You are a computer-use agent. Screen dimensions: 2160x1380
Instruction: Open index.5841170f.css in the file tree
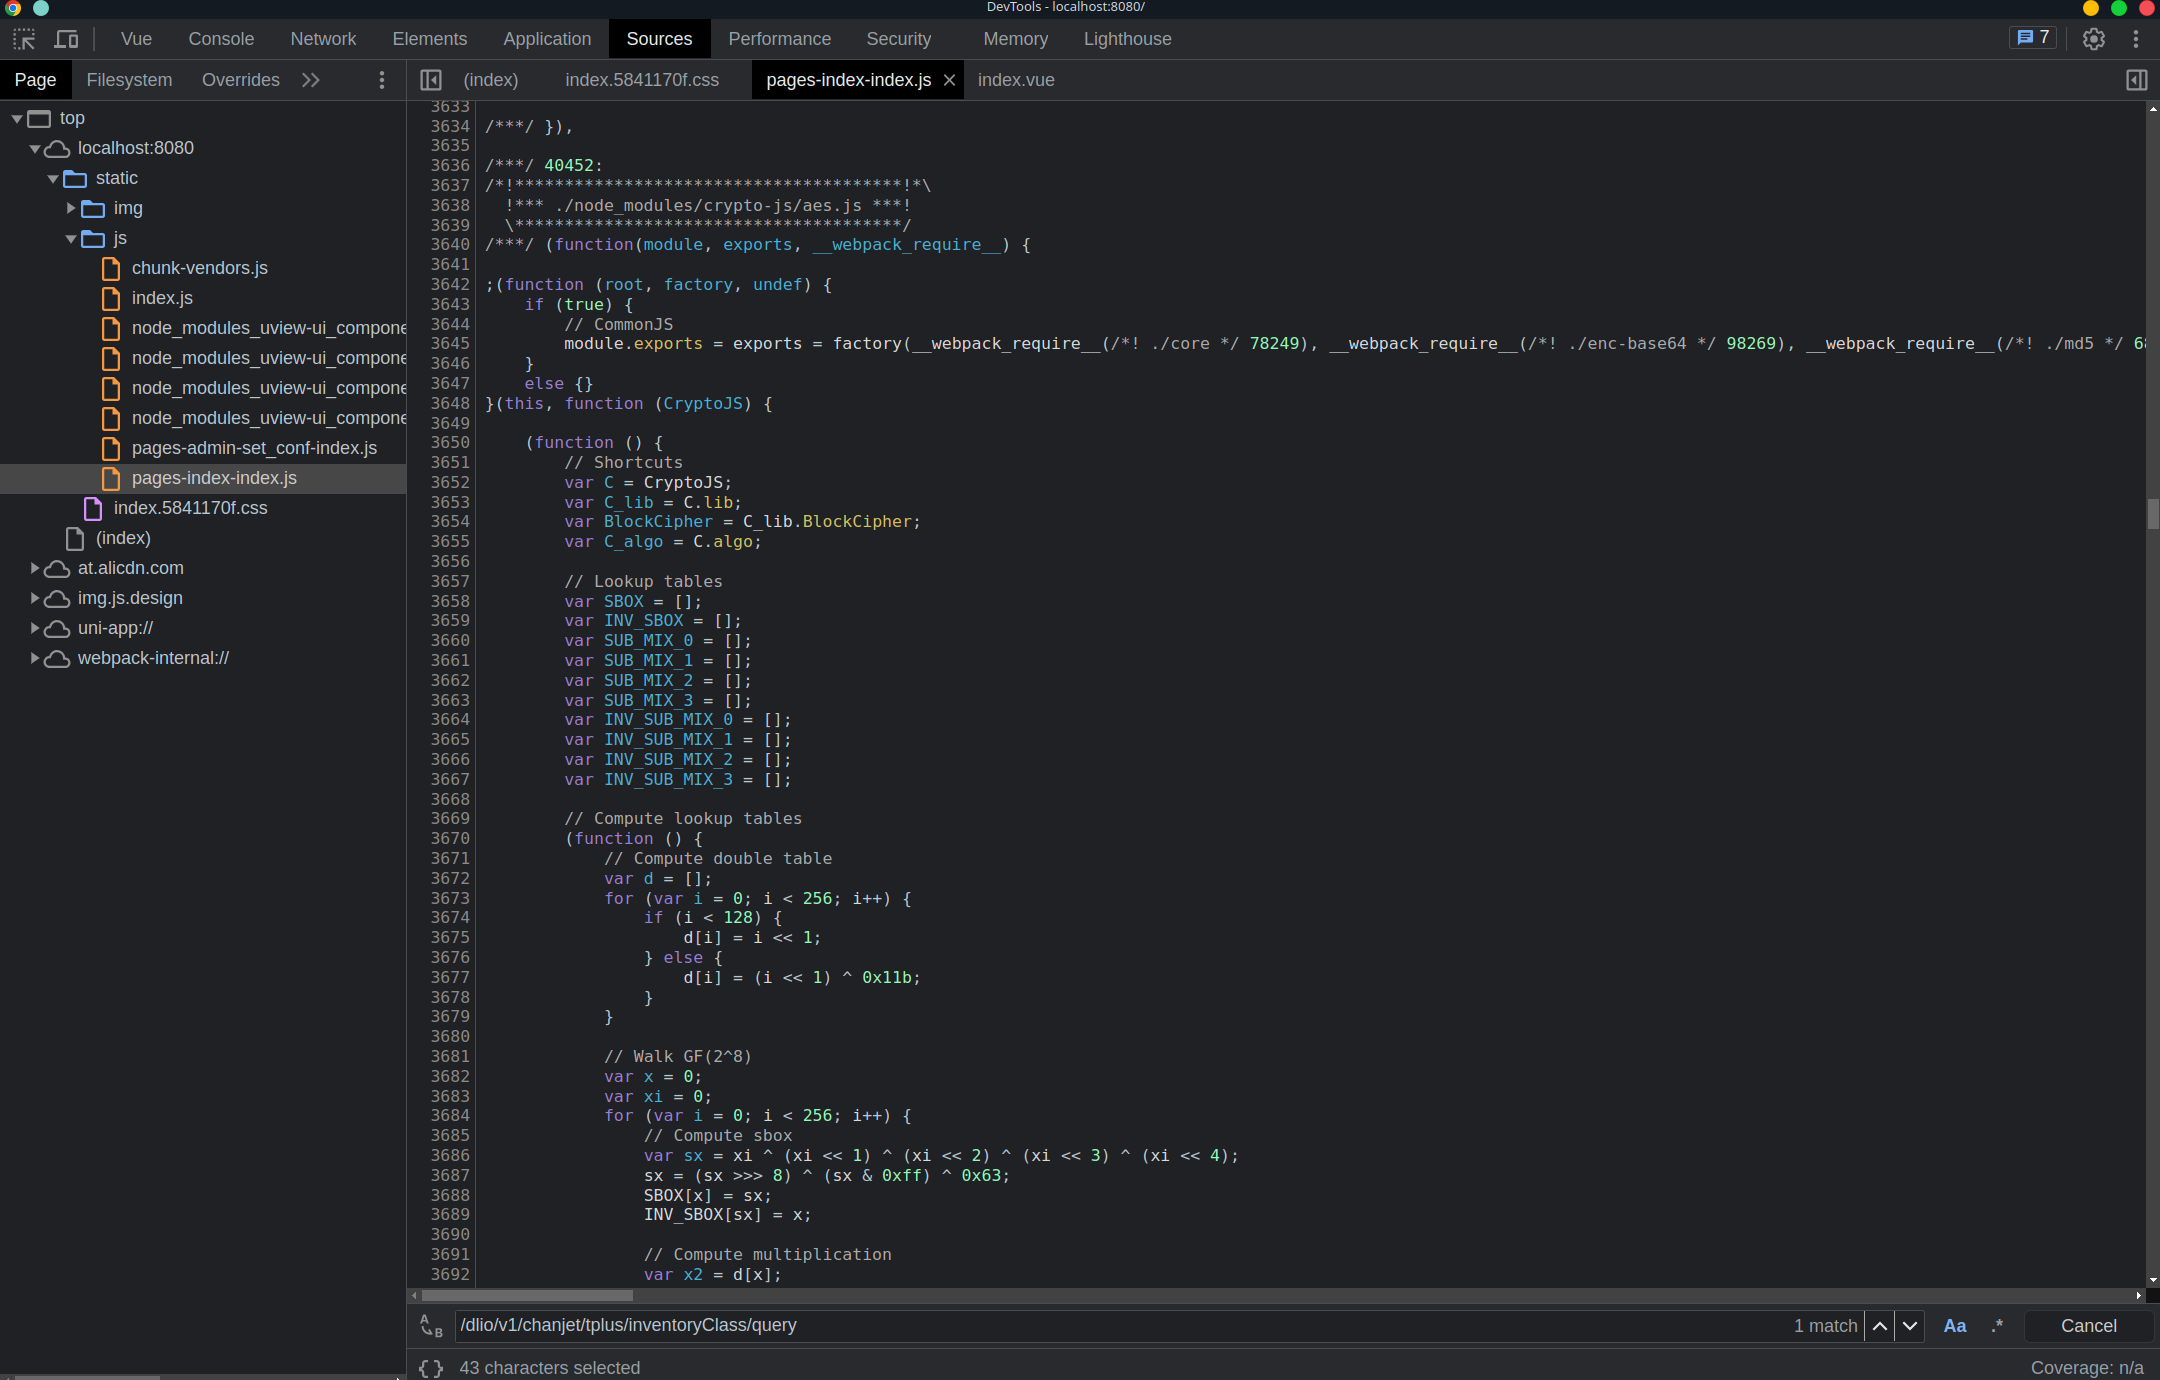[x=190, y=508]
